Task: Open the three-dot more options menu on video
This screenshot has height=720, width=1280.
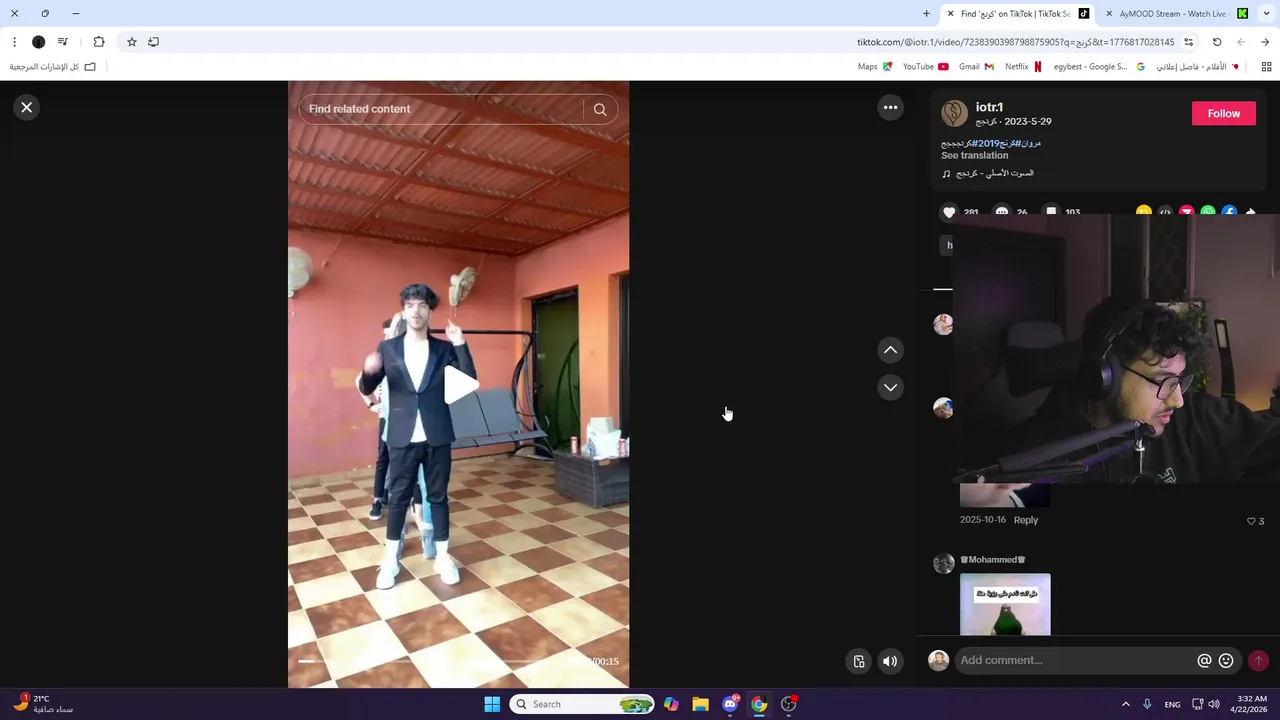Action: [x=890, y=107]
